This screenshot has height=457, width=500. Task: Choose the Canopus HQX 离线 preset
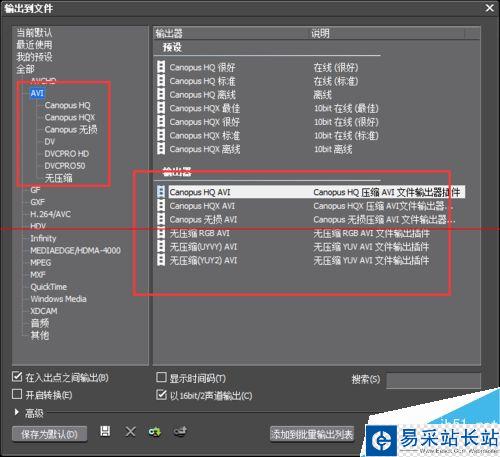coord(205,149)
